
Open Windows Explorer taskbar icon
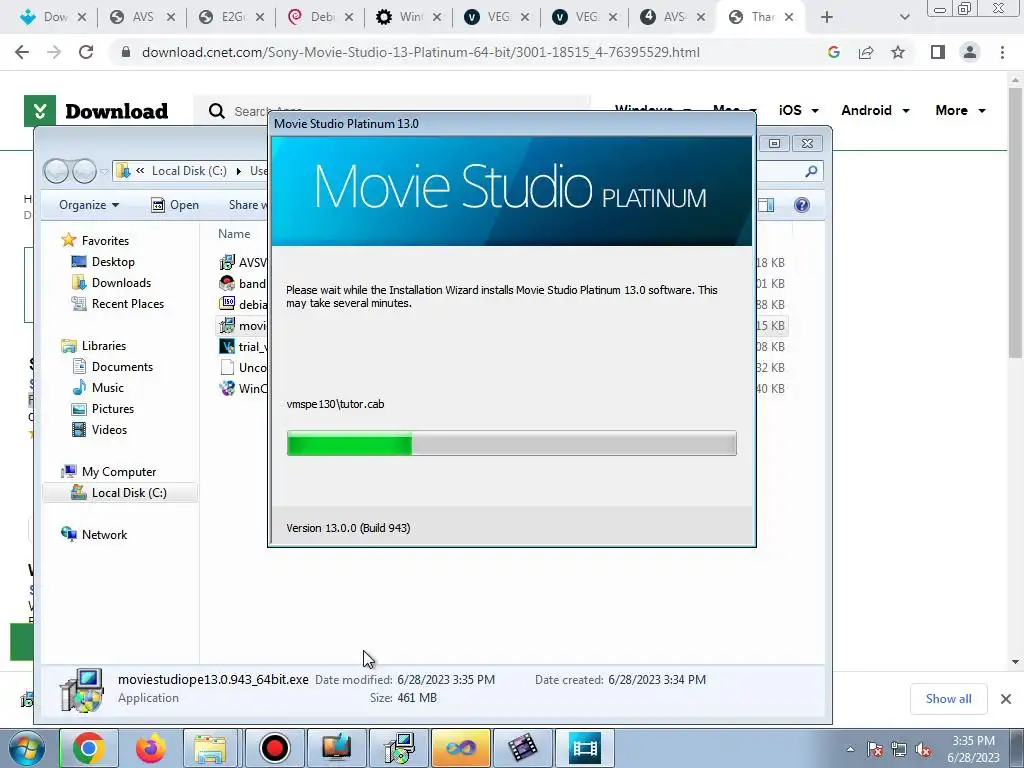210,748
